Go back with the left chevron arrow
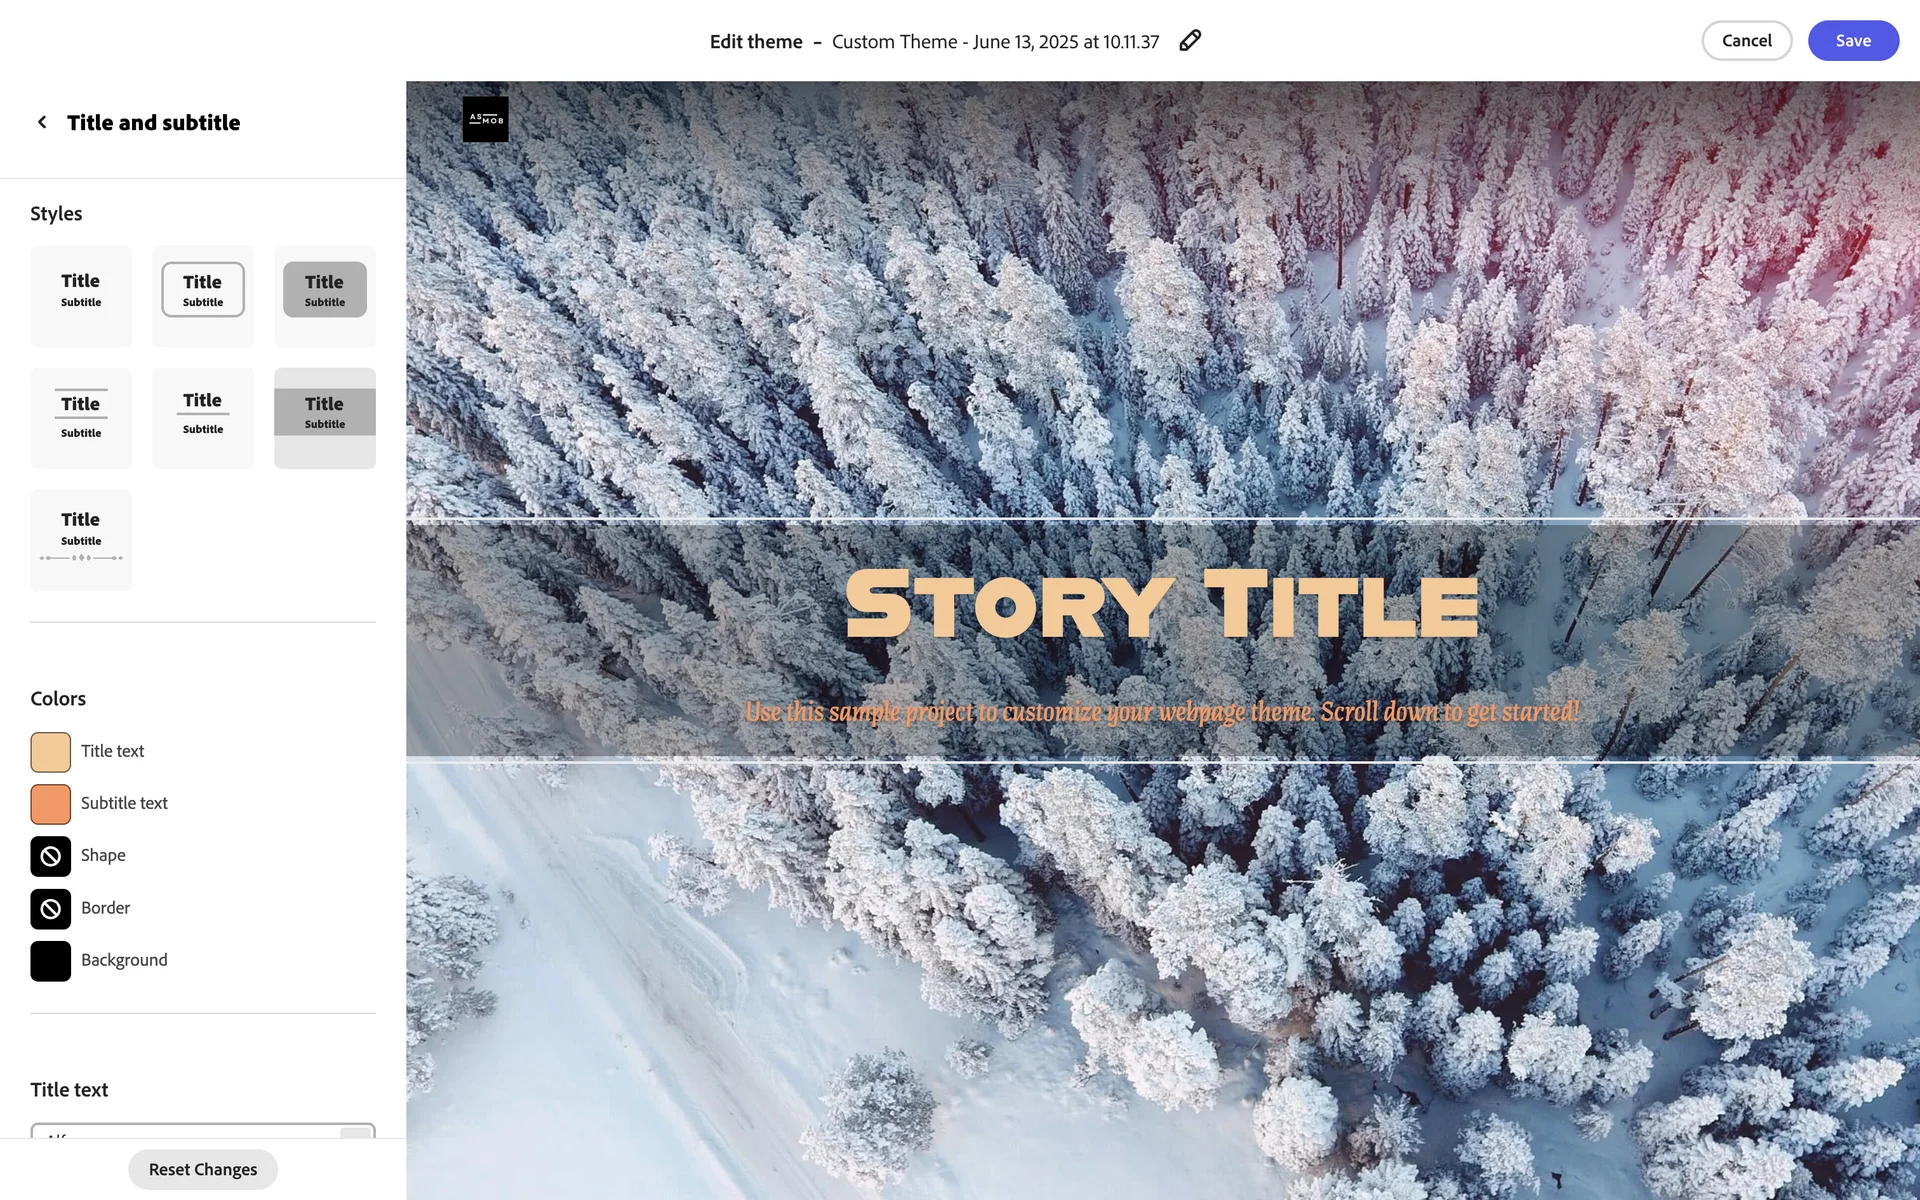The height and width of the screenshot is (1200, 1920). tap(42, 122)
